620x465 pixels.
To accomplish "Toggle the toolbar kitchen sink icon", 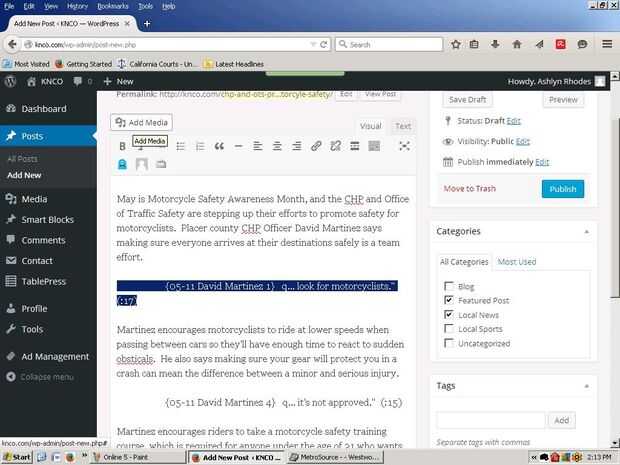I will (374, 146).
